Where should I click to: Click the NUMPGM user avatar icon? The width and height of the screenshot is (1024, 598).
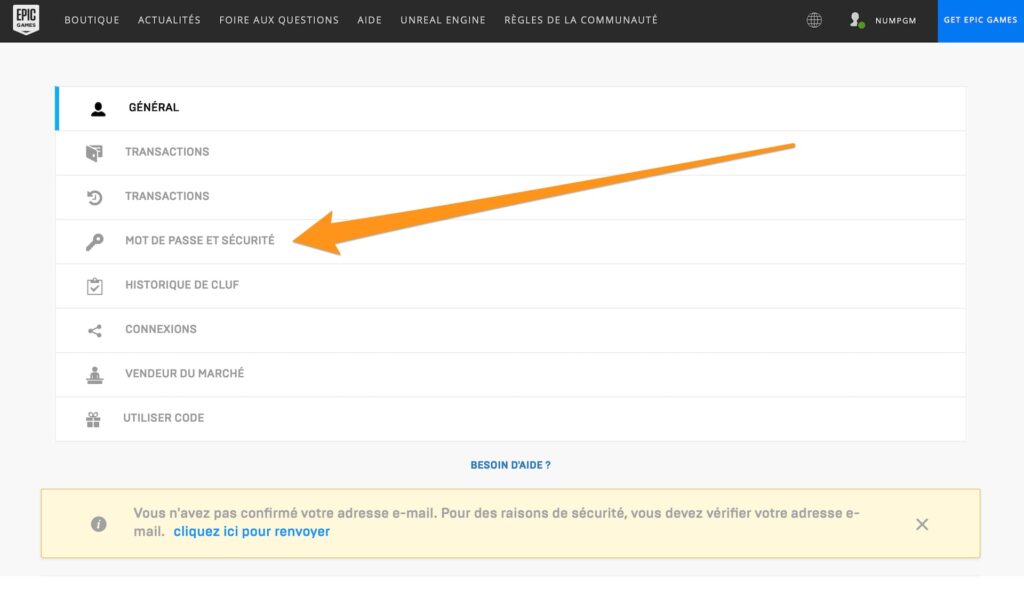(x=856, y=20)
